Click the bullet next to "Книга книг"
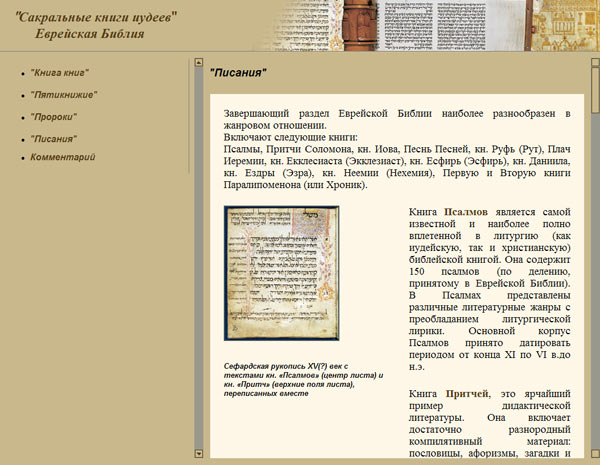Viewport: 600px width, 465px height. click(x=22, y=74)
